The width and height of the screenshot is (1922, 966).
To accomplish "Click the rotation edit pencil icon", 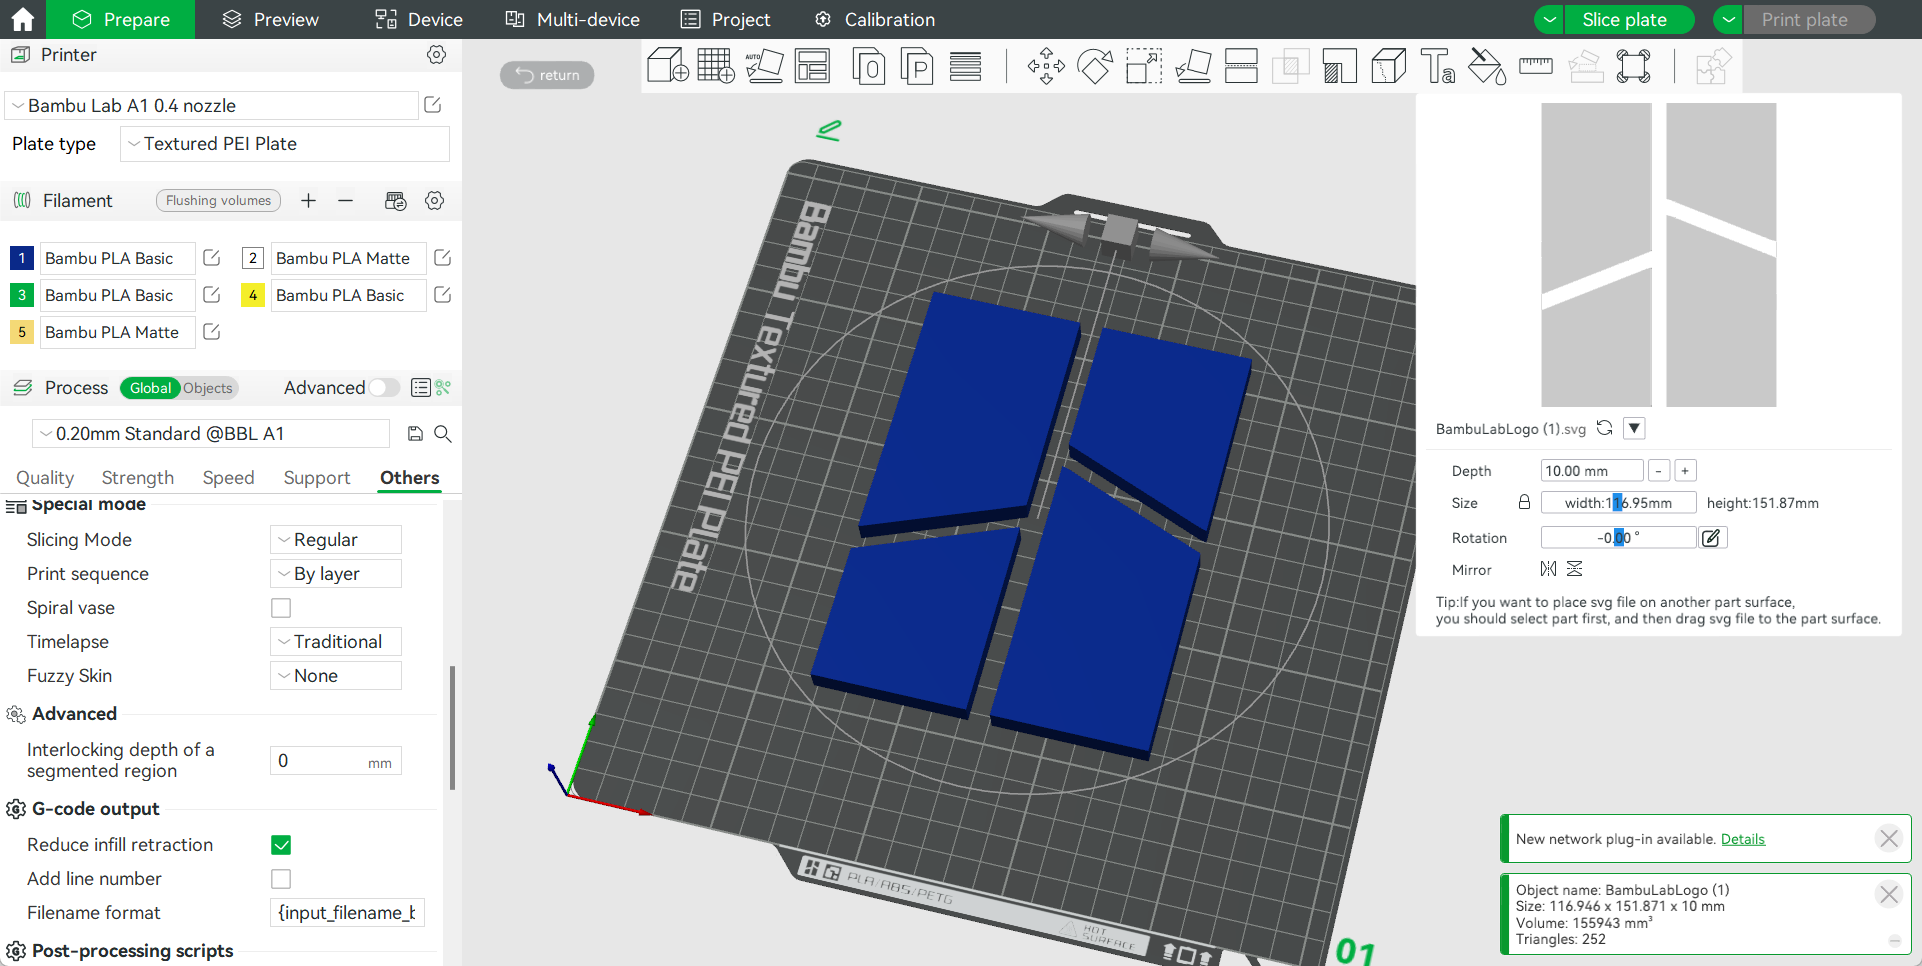I will (x=1711, y=538).
